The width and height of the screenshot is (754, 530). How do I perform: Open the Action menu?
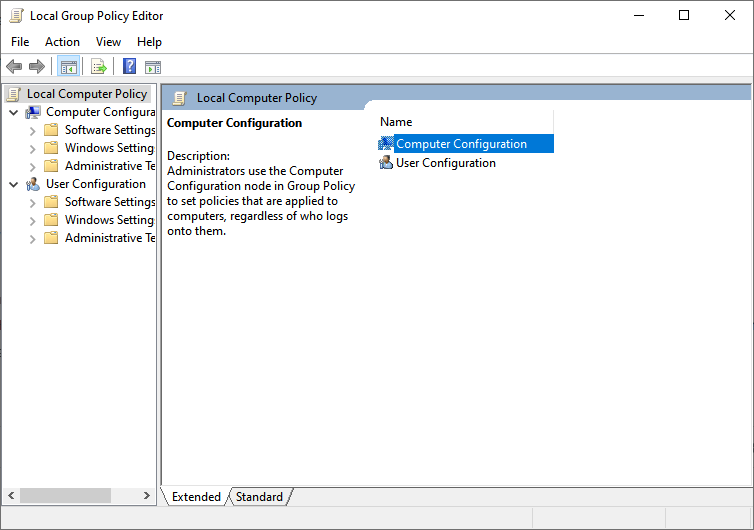click(62, 42)
